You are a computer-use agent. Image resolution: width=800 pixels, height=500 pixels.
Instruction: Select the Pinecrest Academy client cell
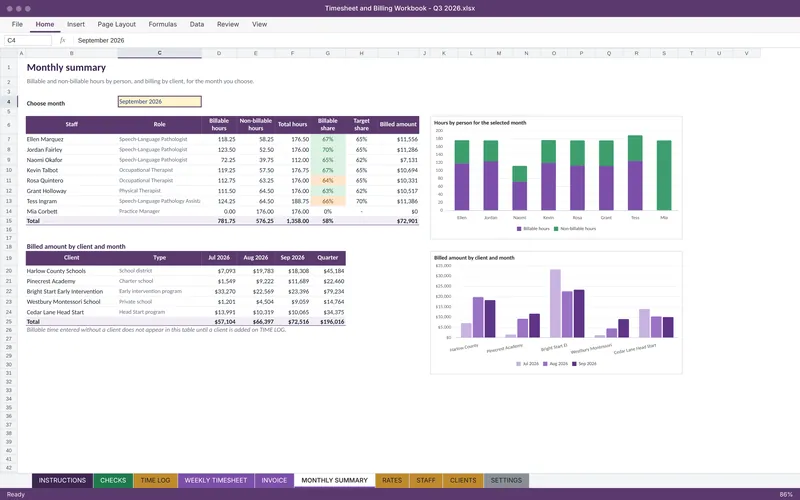coord(71,281)
